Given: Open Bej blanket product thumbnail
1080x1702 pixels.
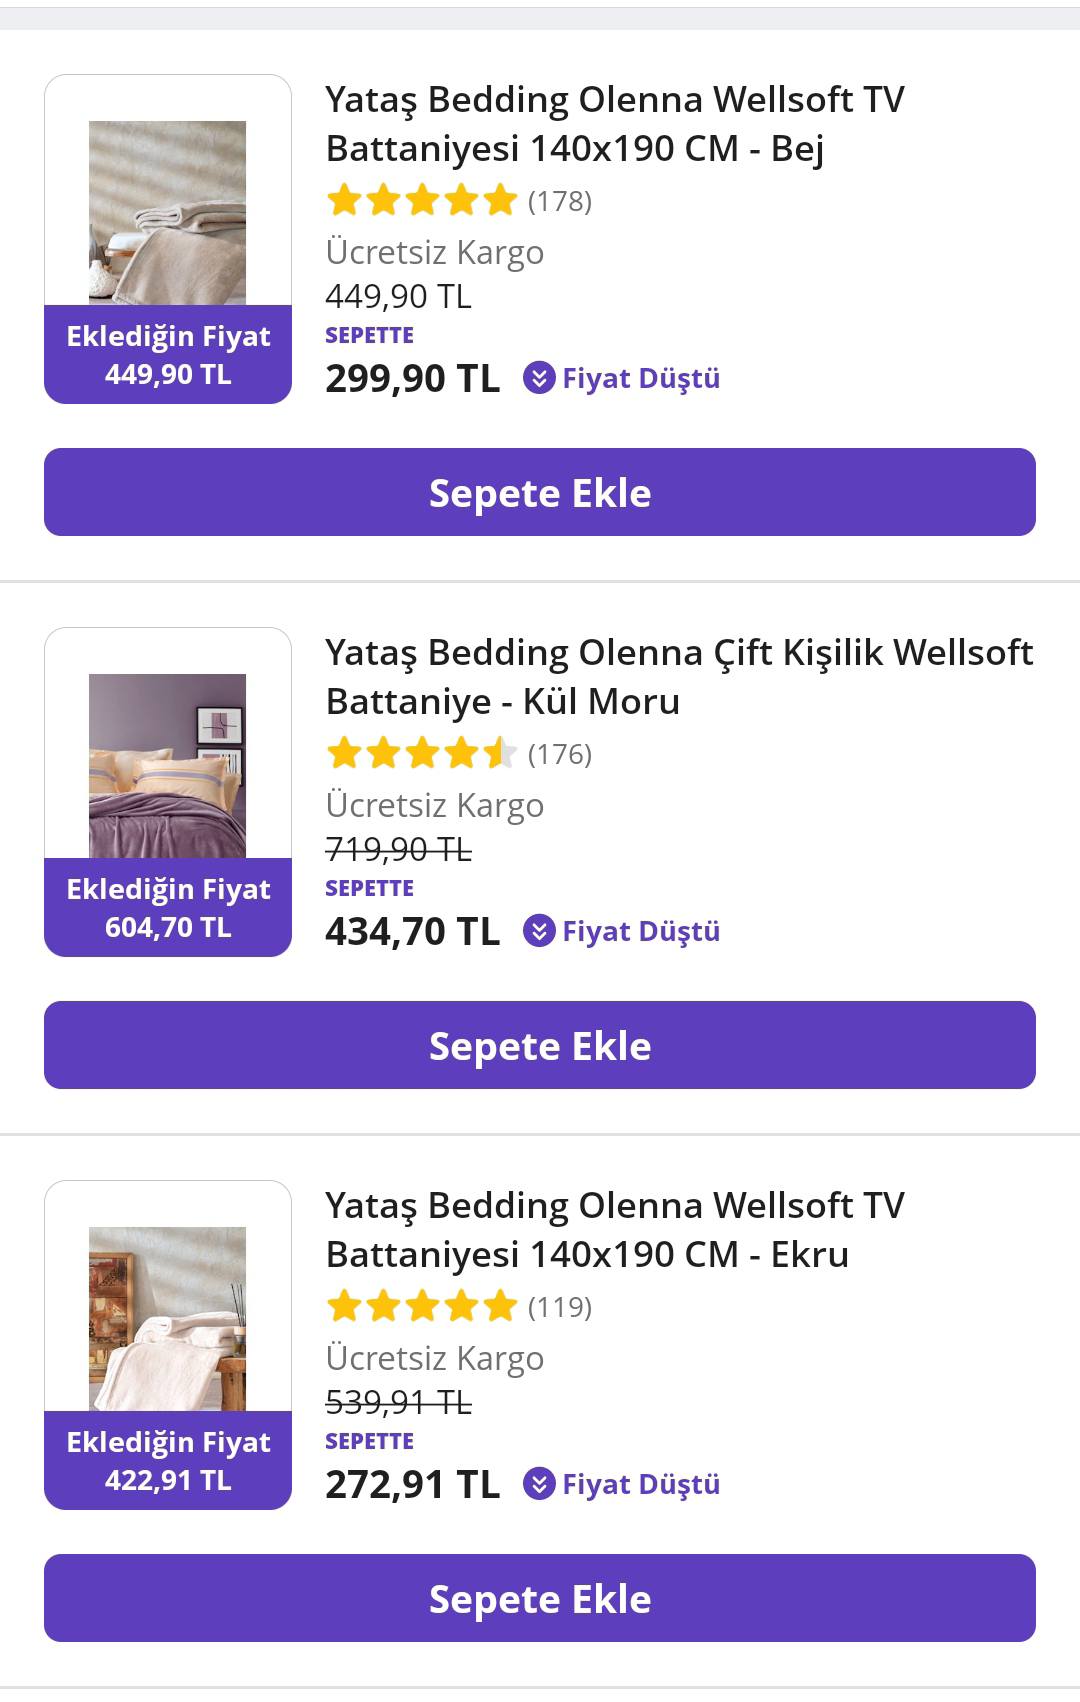Looking at the screenshot, I should click(x=168, y=212).
